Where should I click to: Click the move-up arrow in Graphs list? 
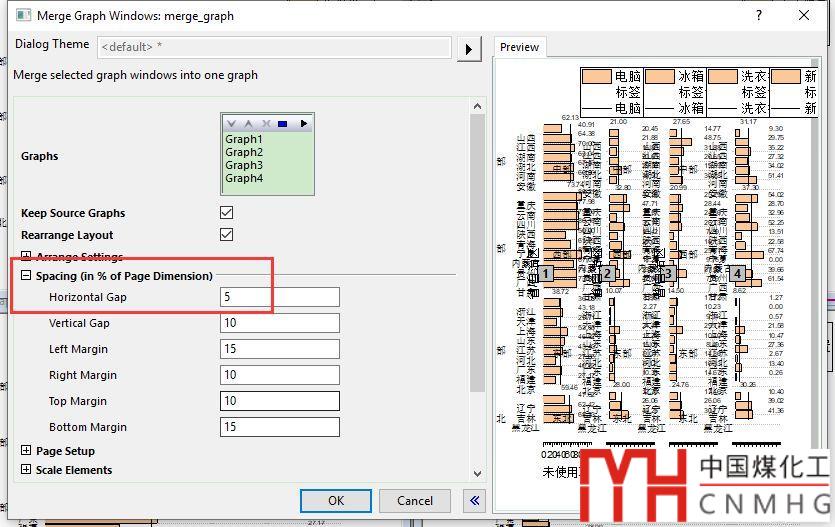(249, 124)
